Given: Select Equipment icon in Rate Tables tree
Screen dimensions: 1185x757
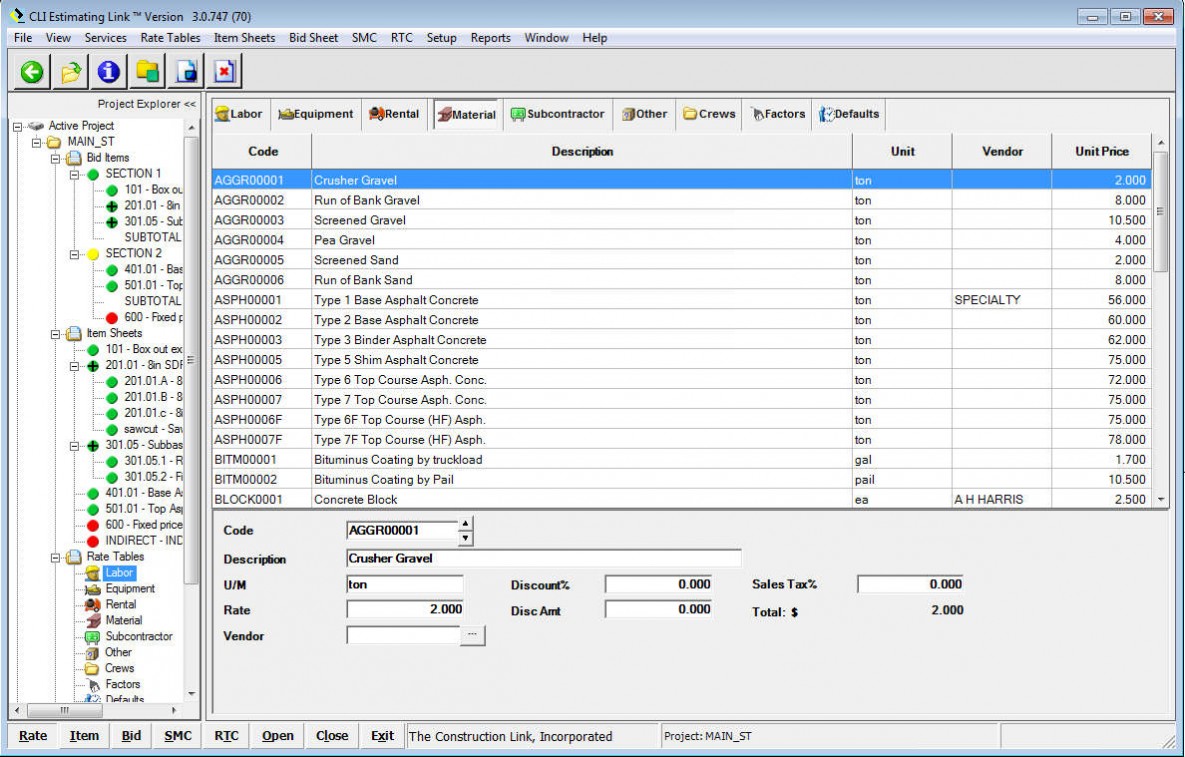Looking at the screenshot, I should click(92, 589).
